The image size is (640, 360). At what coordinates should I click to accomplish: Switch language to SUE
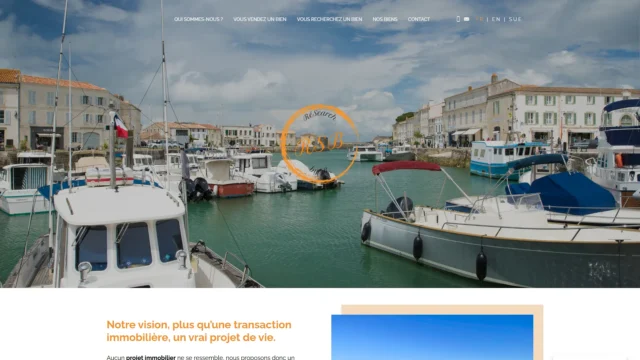[x=515, y=19]
